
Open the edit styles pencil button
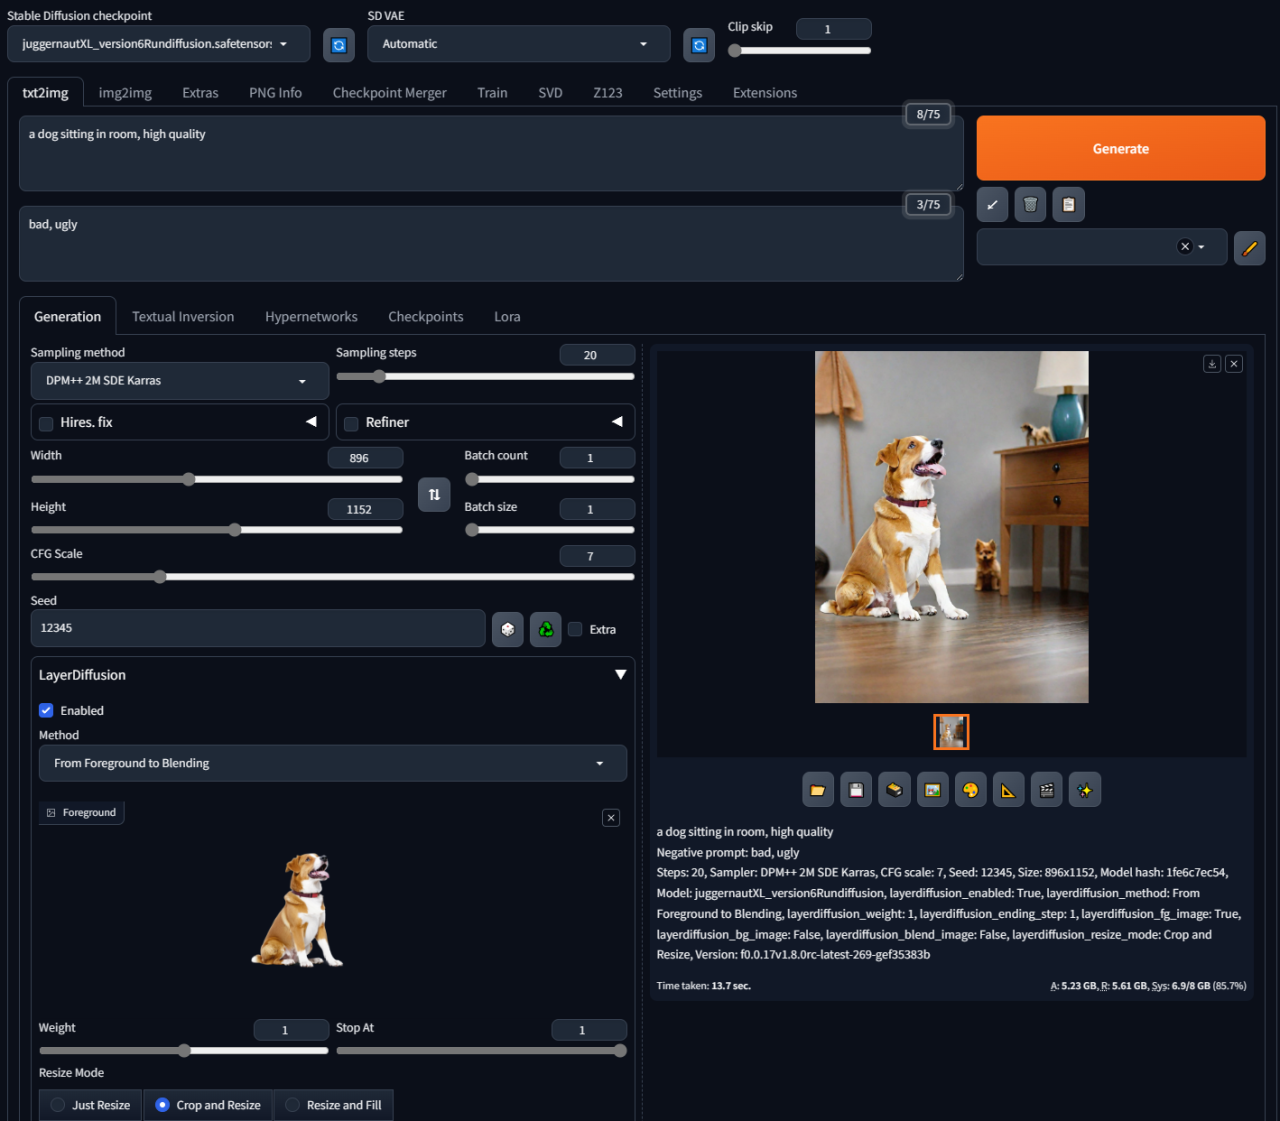1249,248
